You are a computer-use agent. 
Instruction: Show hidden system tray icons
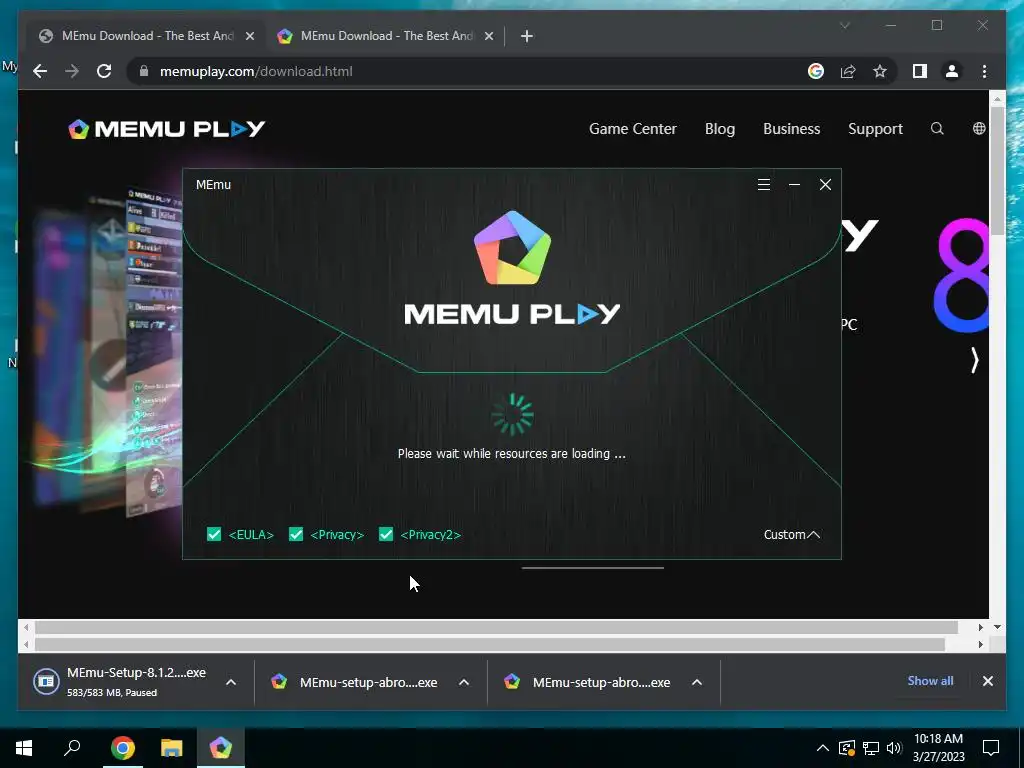pos(823,748)
